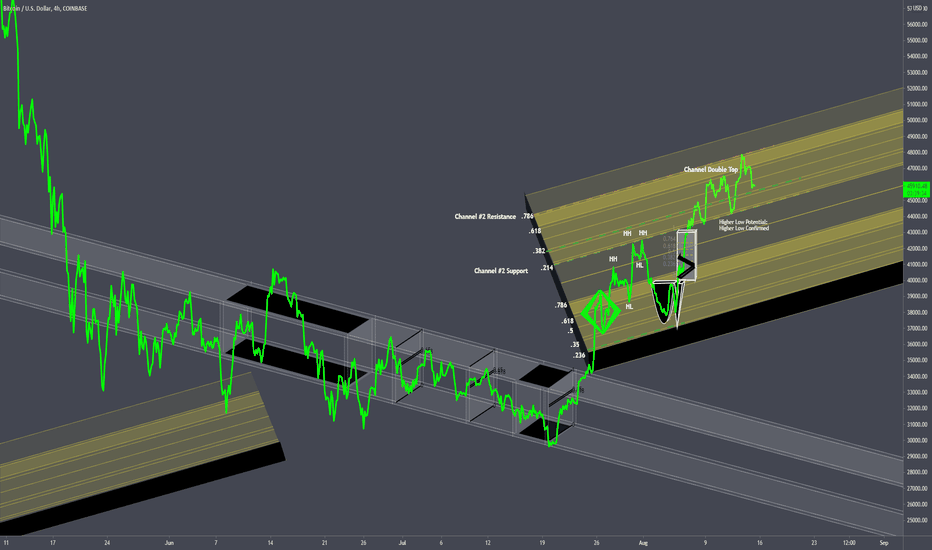
Task: Click the 23 date label on time axis
Action: [814, 543]
